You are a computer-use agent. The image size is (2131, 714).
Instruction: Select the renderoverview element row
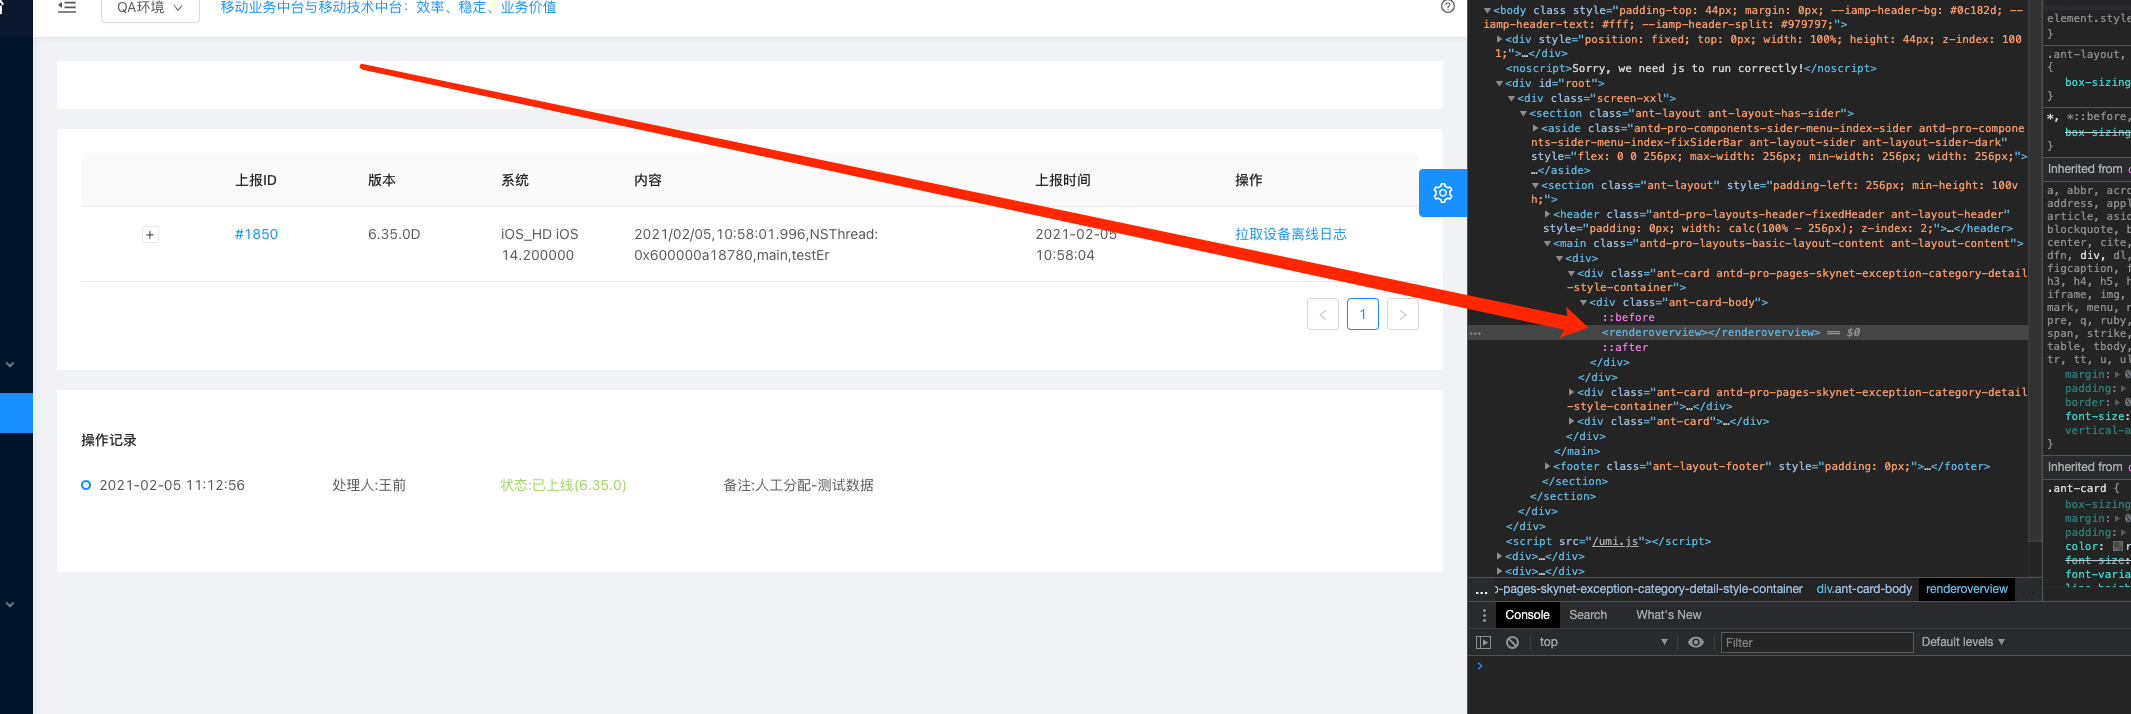pyautogui.click(x=1748, y=333)
